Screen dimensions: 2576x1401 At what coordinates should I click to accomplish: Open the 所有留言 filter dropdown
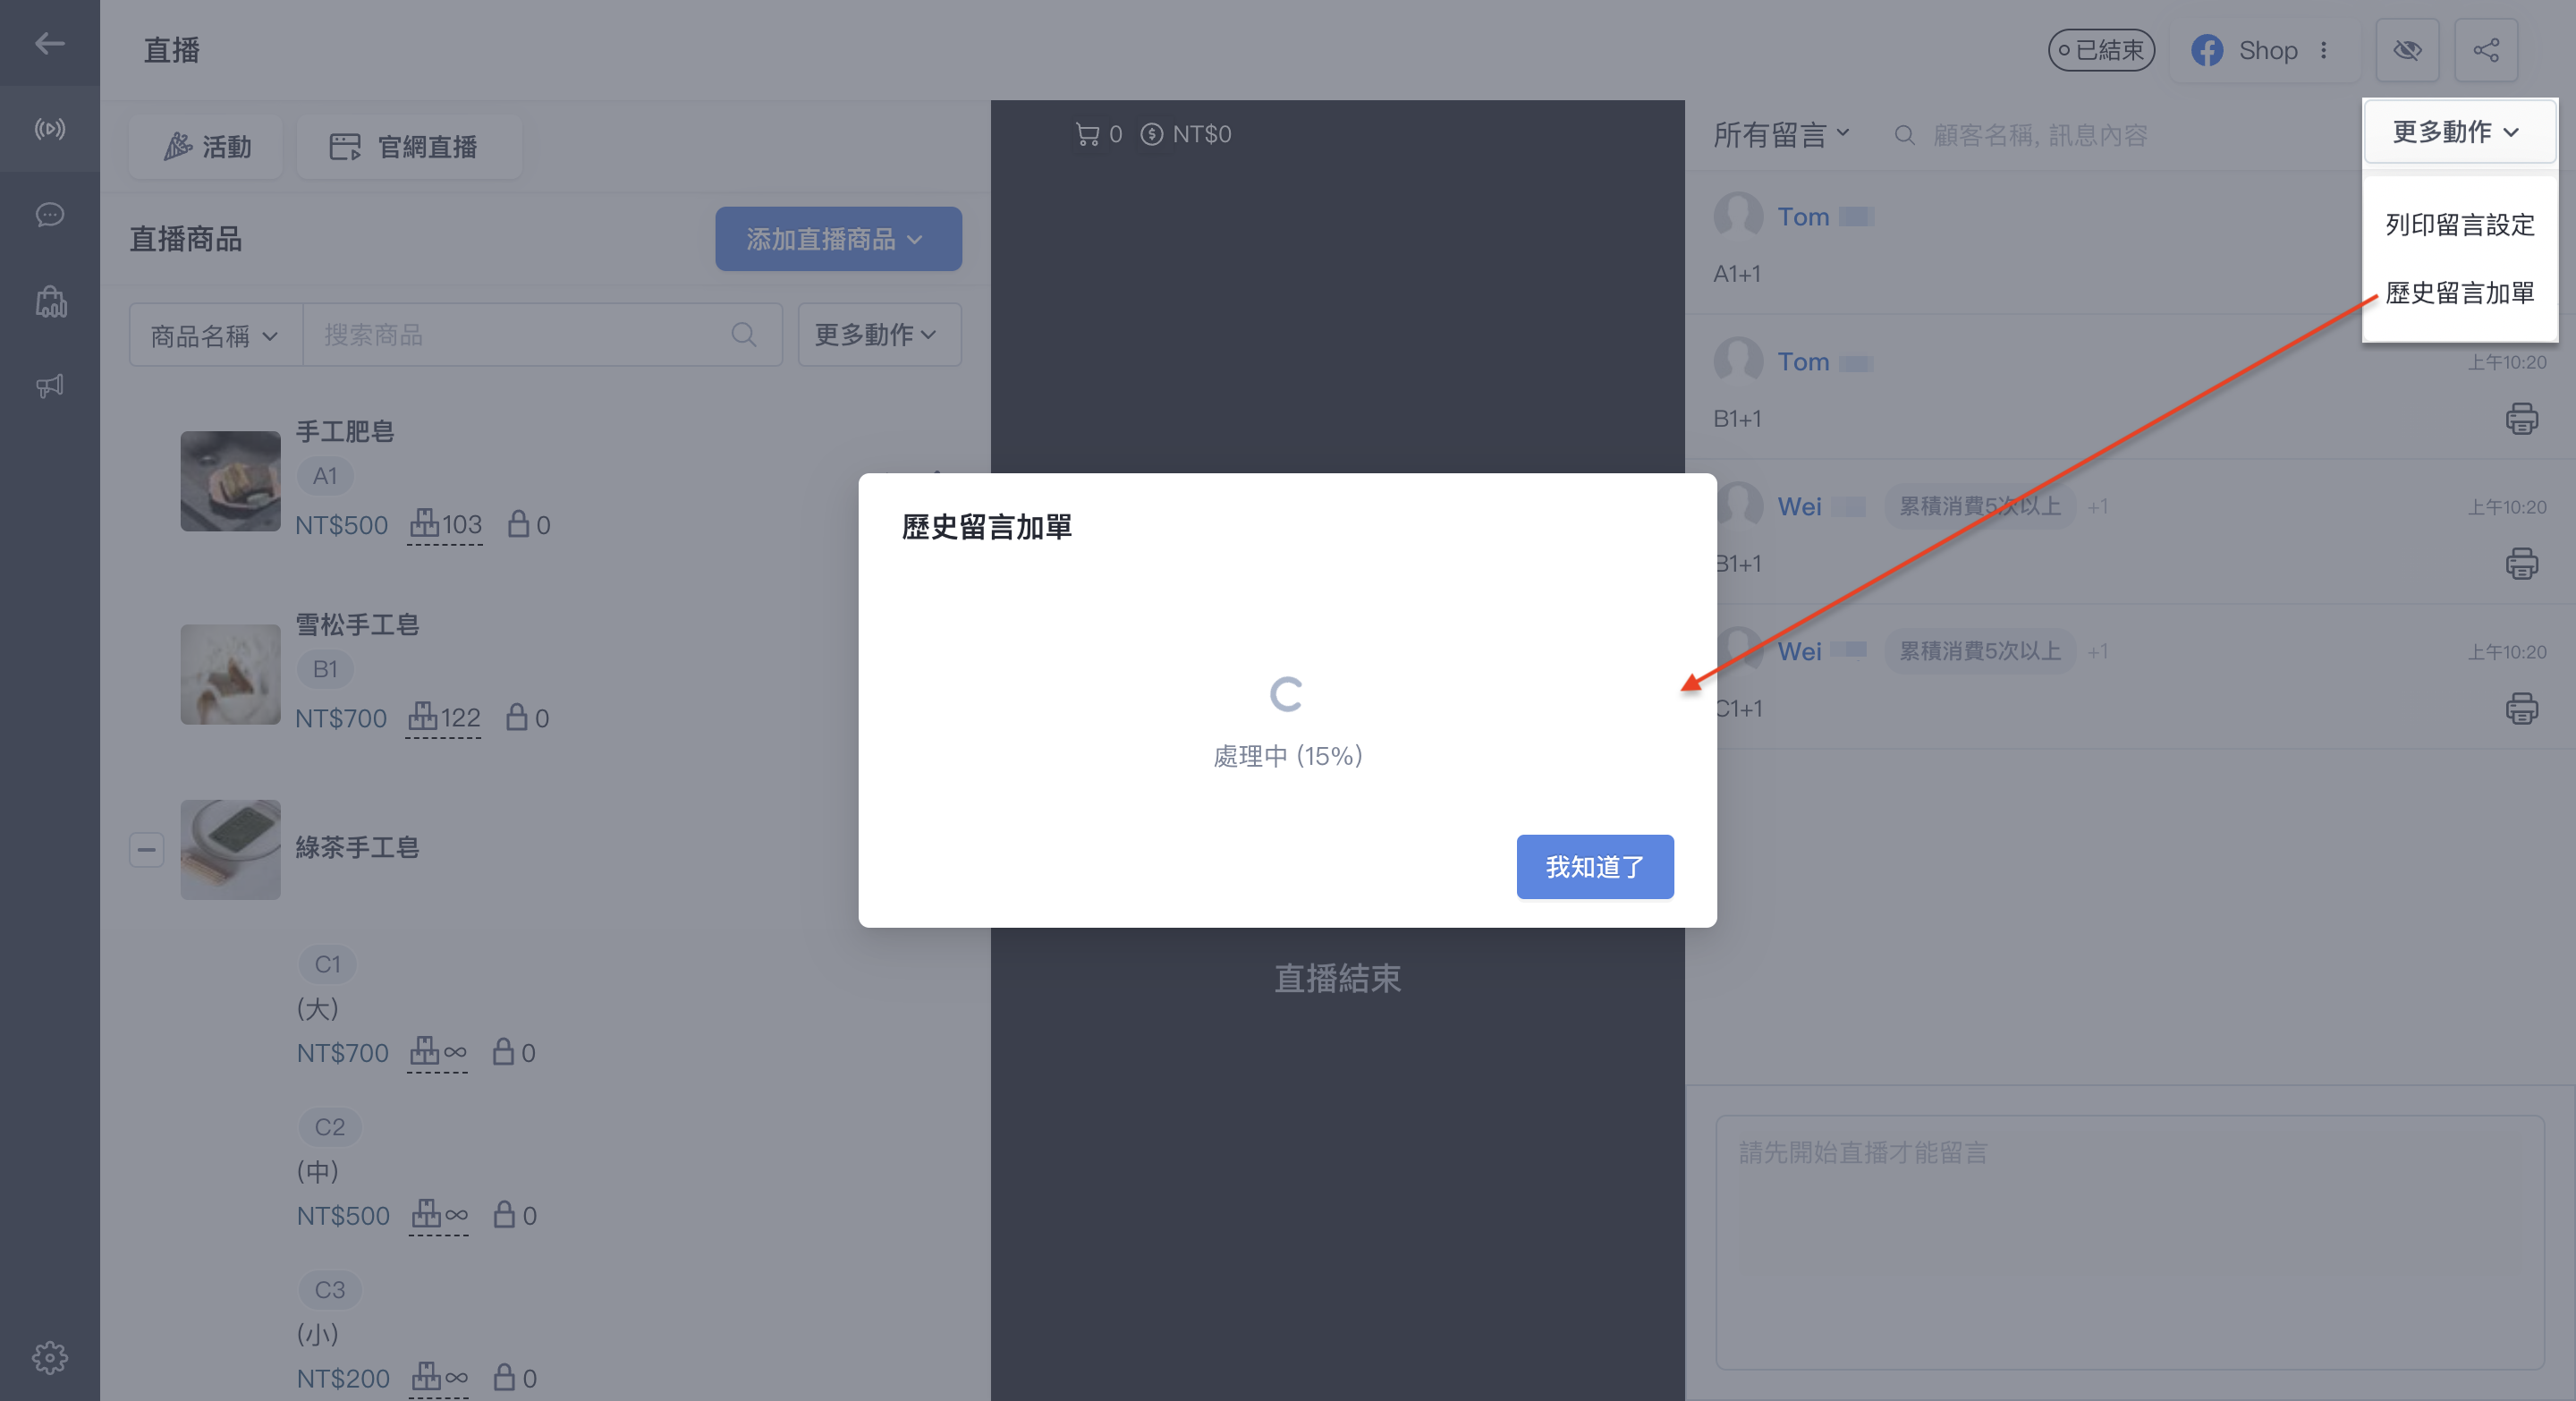tap(1781, 134)
